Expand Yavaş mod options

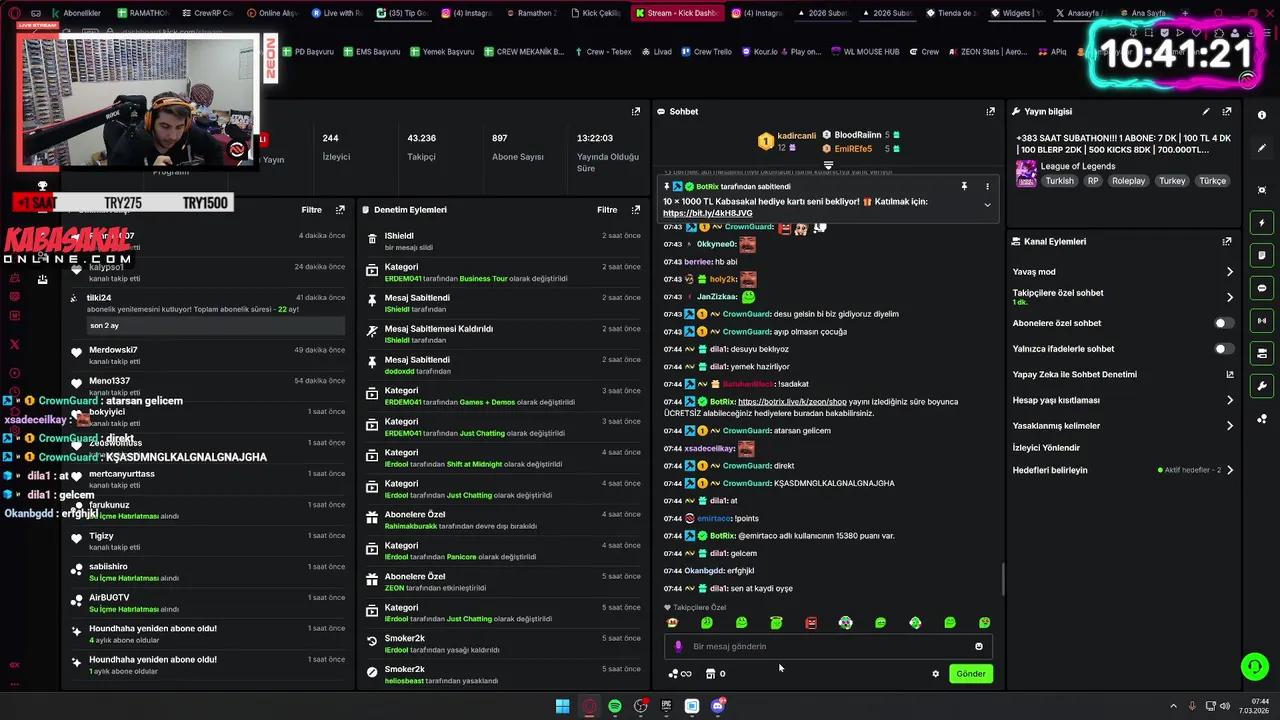pyautogui.click(x=1230, y=272)
